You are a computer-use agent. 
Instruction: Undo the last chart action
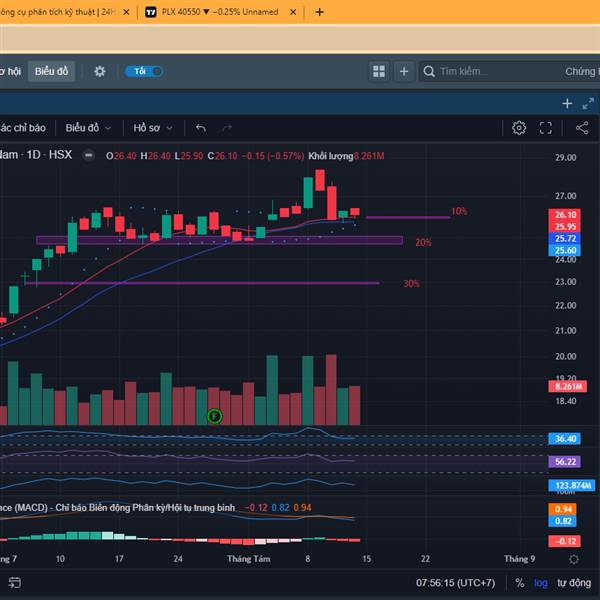tap(201, 128)
